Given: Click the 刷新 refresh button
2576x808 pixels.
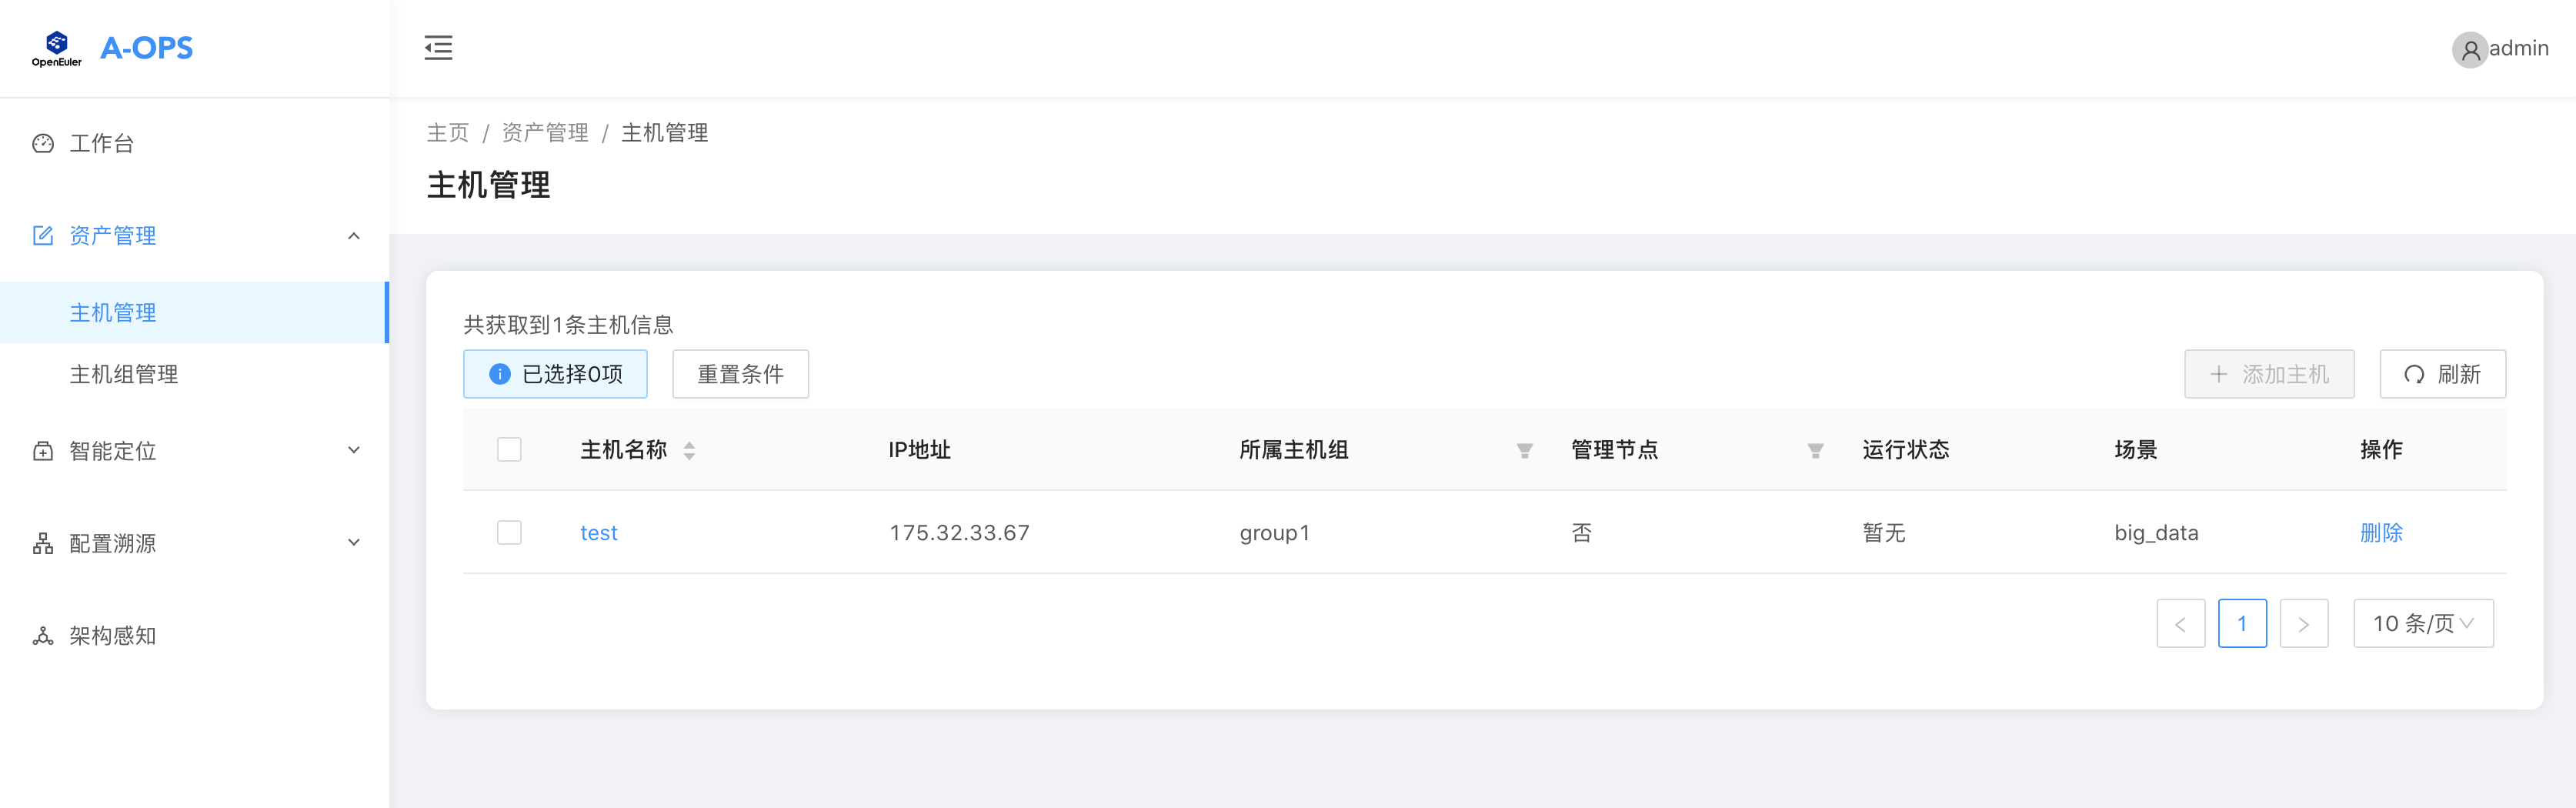Looking at the screenshot, I should coord(2441,374).
